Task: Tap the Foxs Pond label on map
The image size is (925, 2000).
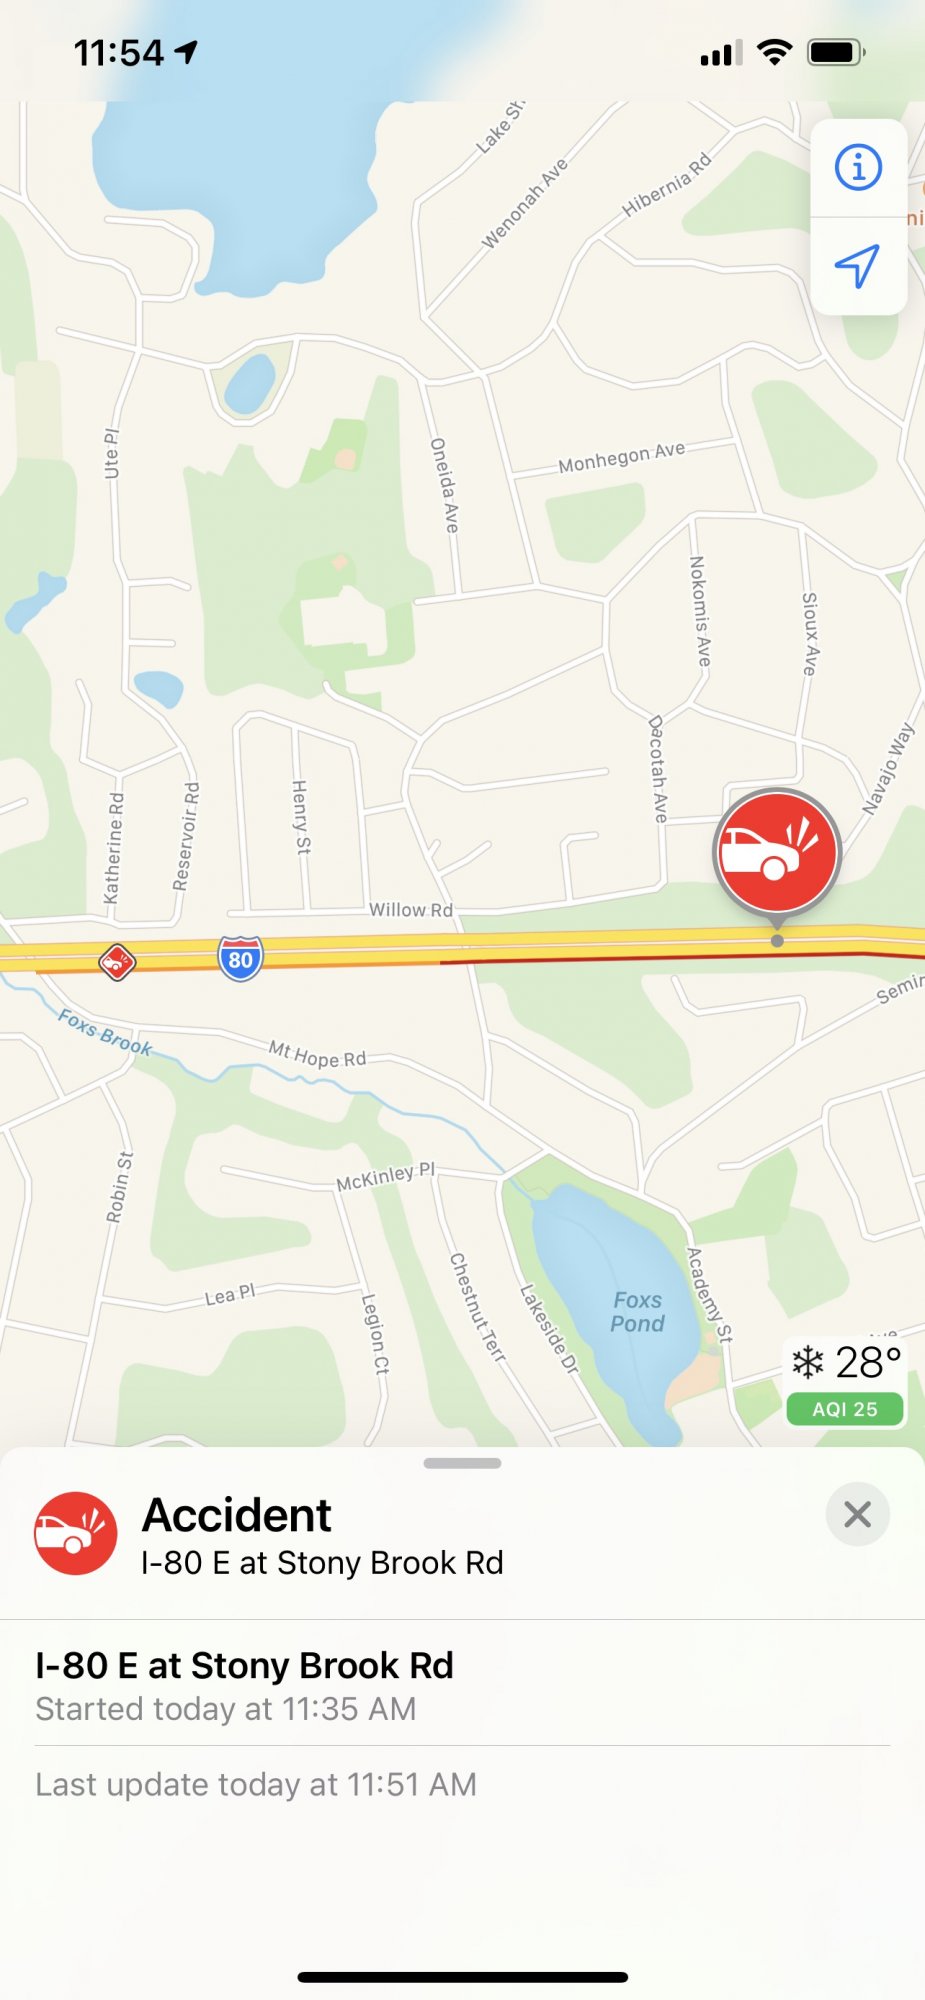Action: point(637,1312)
